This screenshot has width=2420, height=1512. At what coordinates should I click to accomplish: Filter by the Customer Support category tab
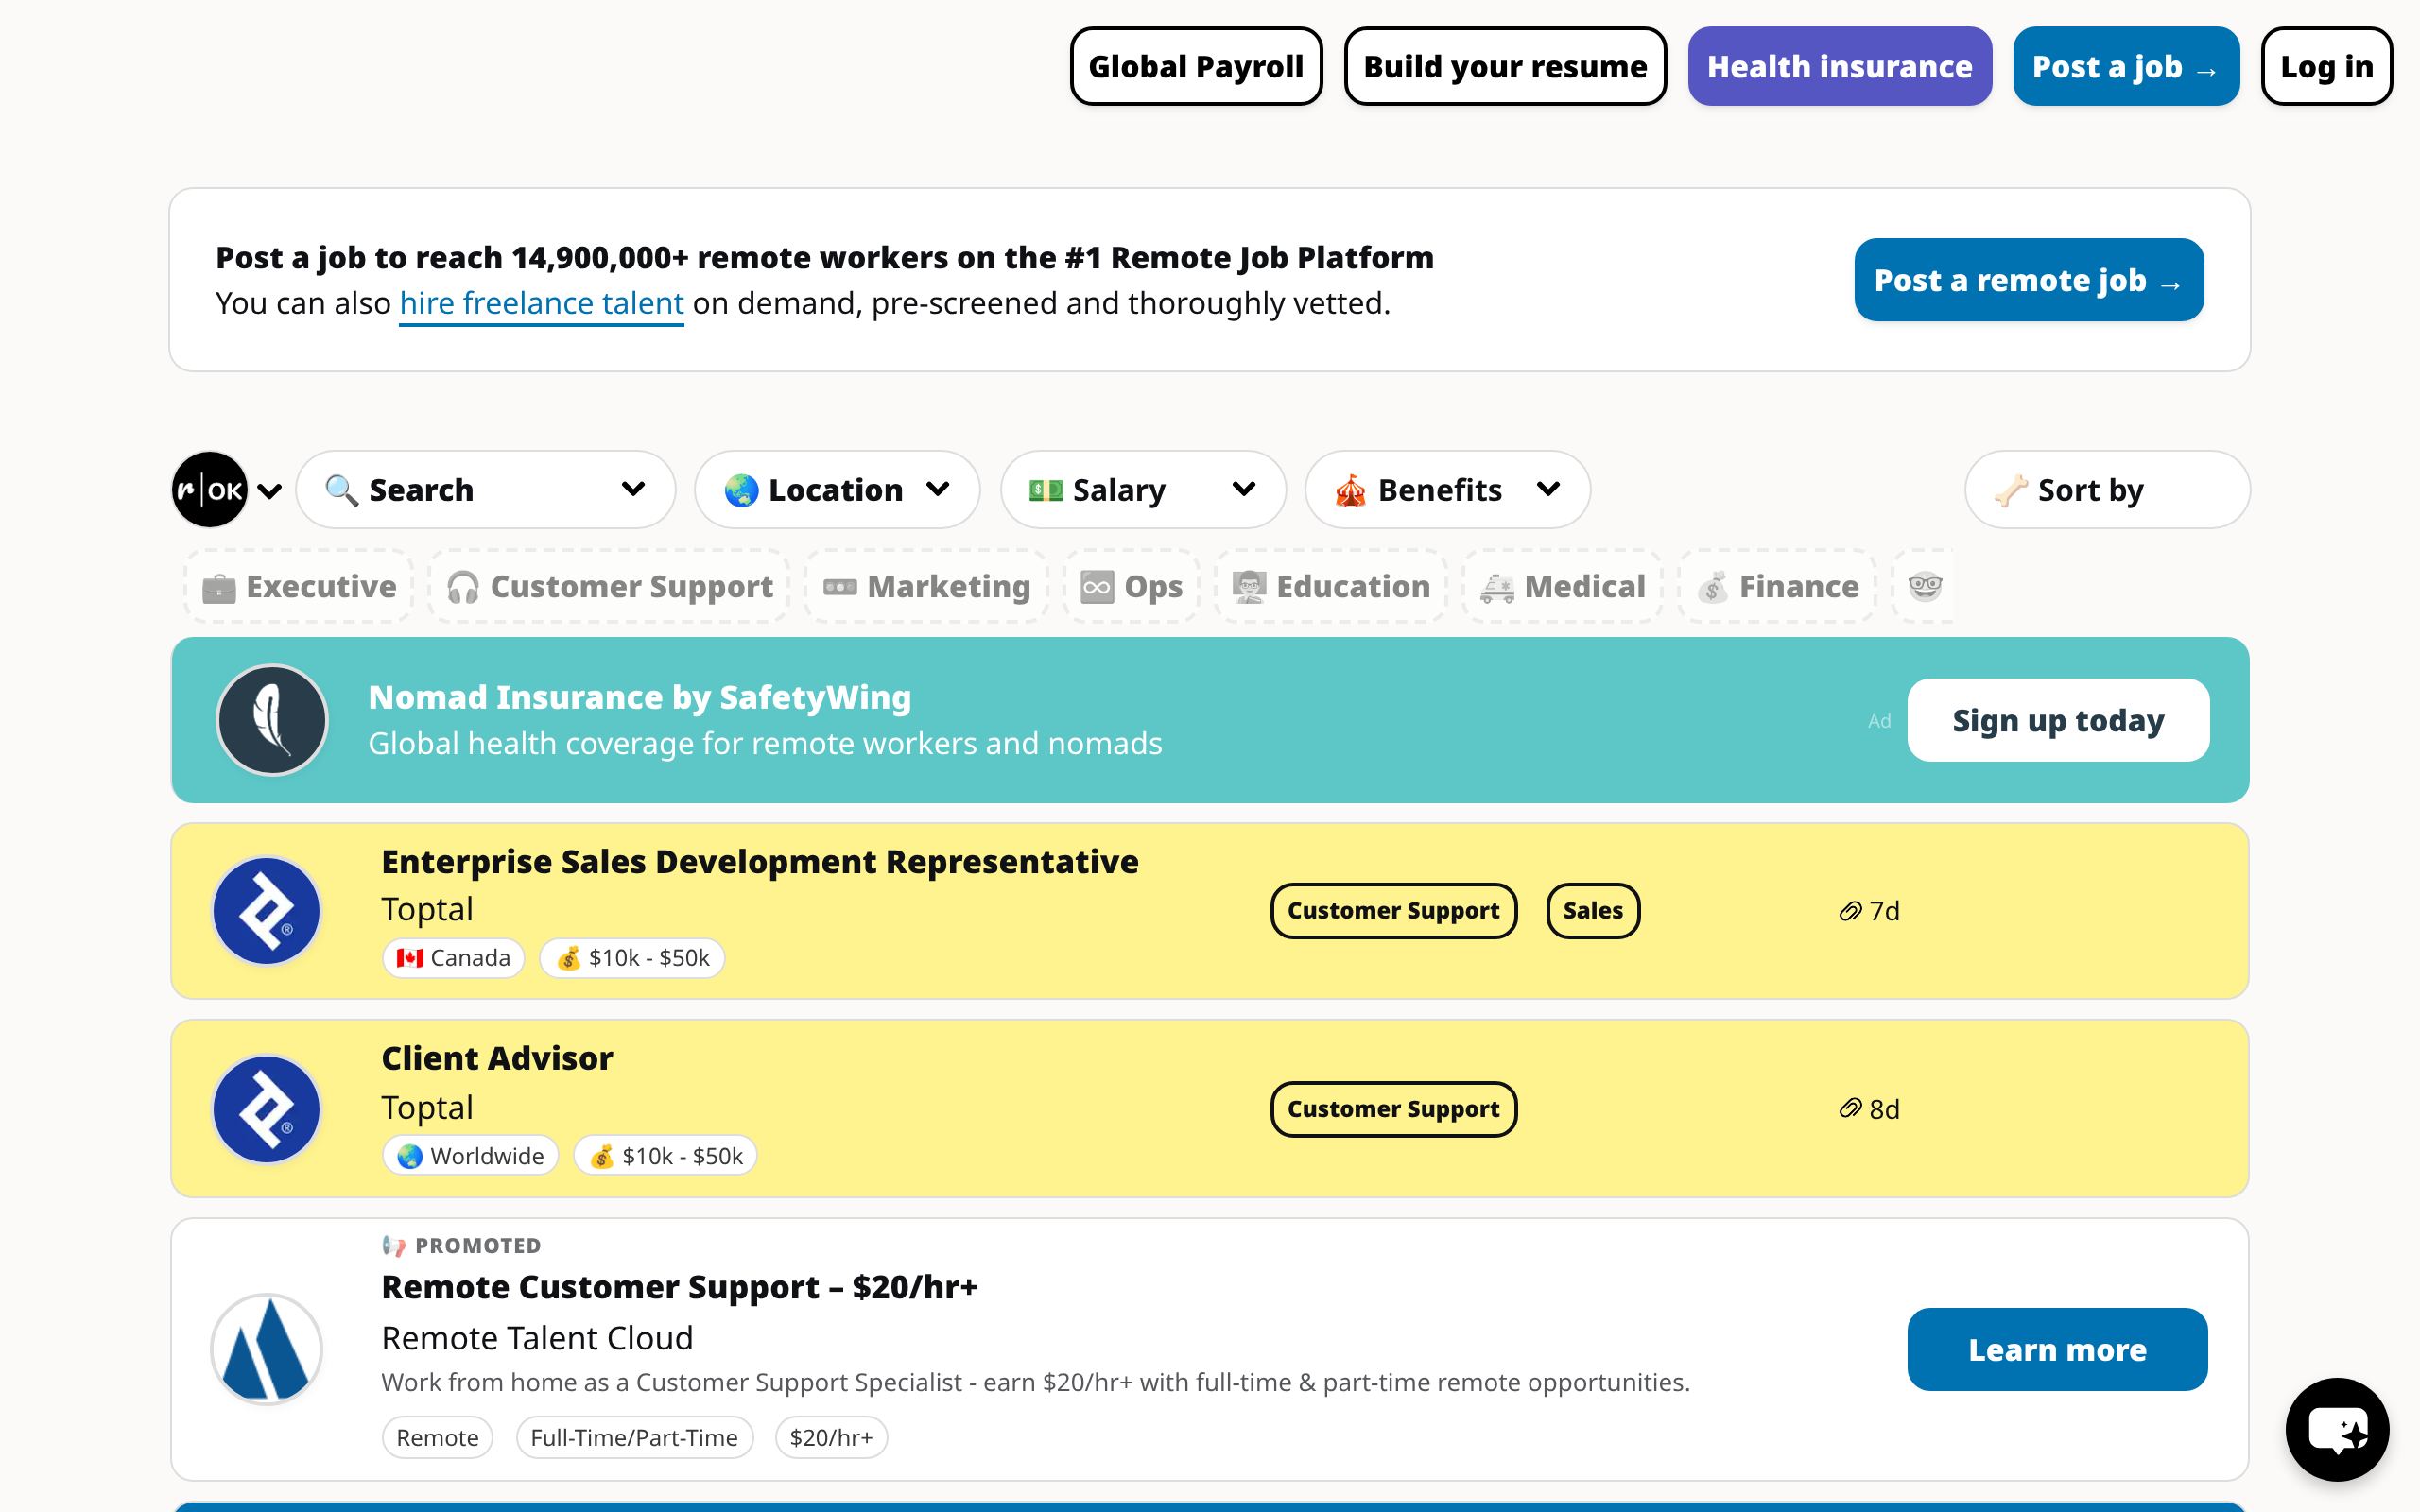tap(610, 587)
